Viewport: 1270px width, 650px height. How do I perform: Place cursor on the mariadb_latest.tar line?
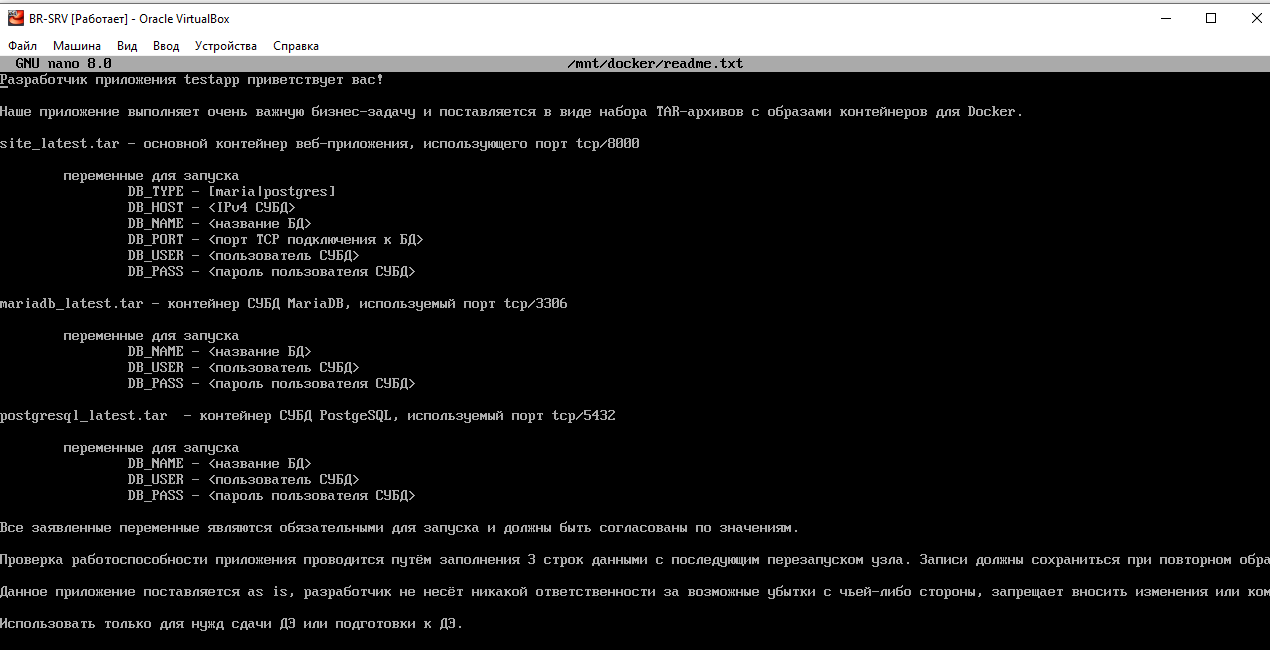tap(284, 304)
